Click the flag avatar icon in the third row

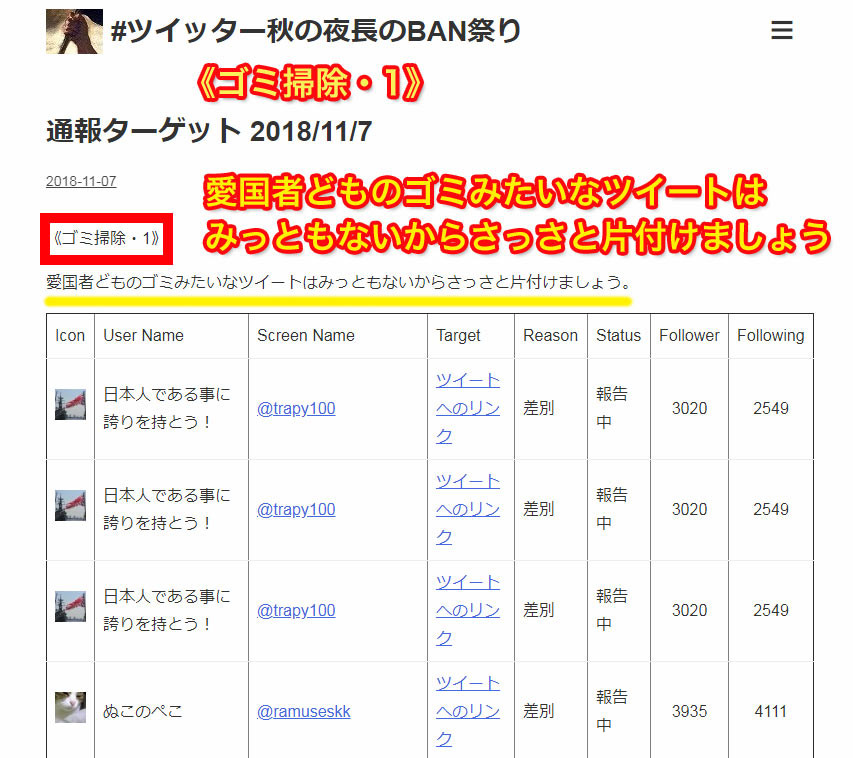coord(70,607)
